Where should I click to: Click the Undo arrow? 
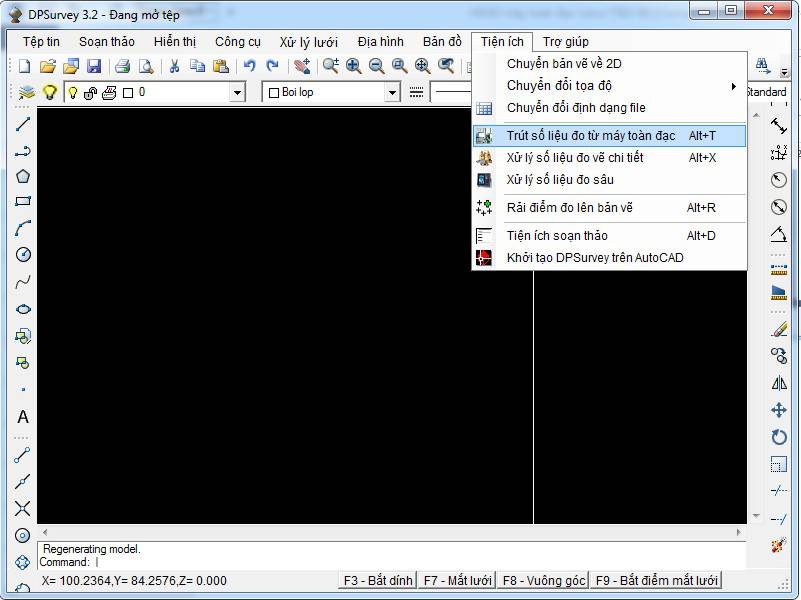coord(249,66)
